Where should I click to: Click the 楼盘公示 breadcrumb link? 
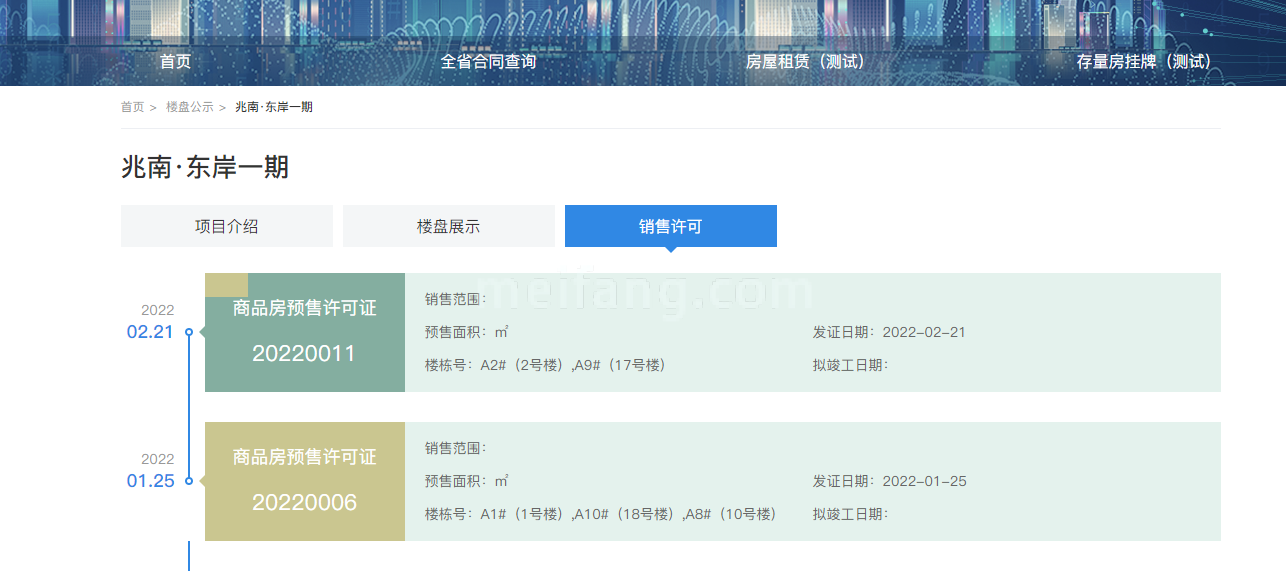click(189, 107)
